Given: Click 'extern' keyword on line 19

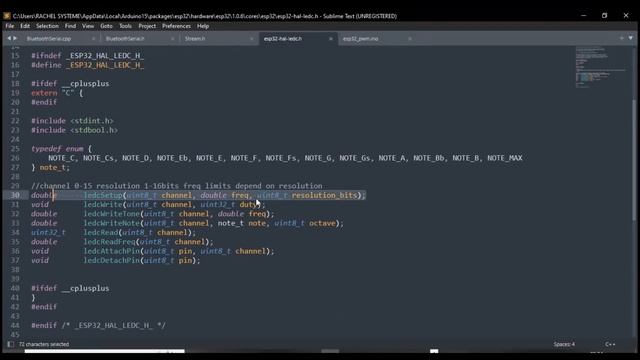Looking at the screenshot, I should [44, 93].
